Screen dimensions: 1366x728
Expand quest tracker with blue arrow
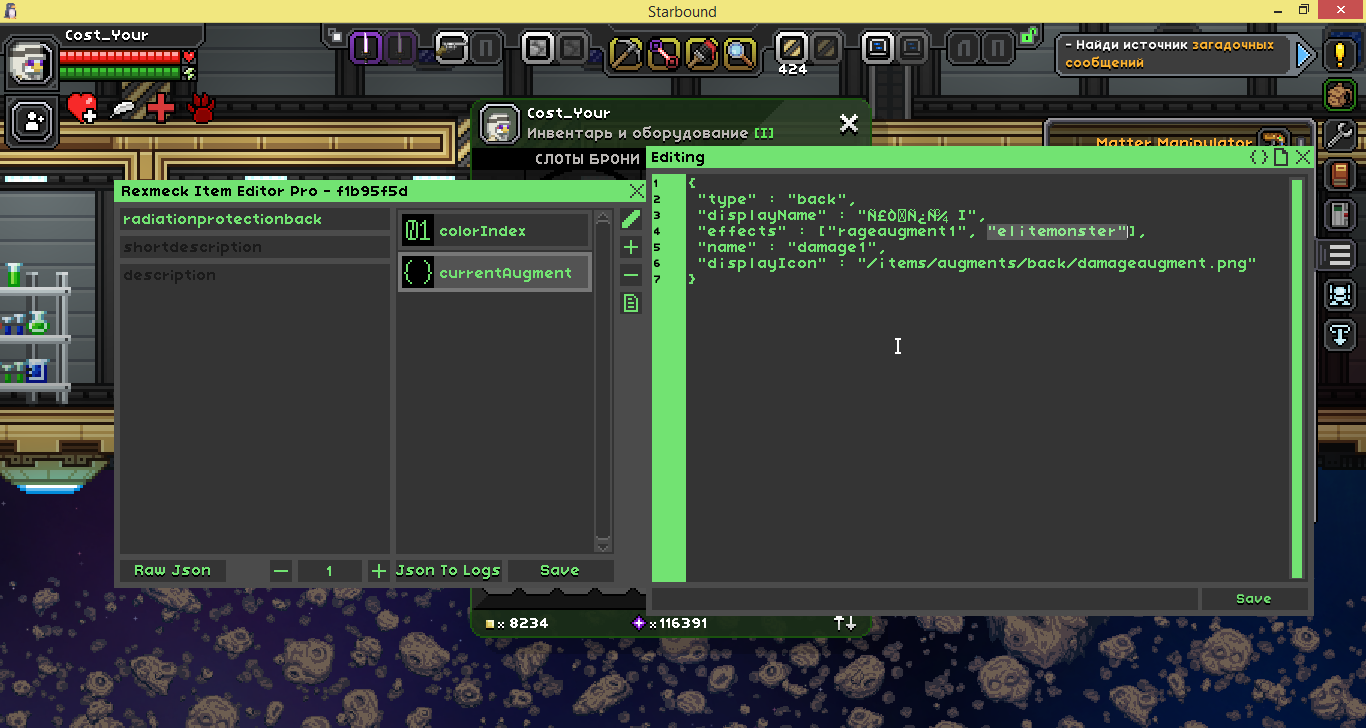(1304, 55)
